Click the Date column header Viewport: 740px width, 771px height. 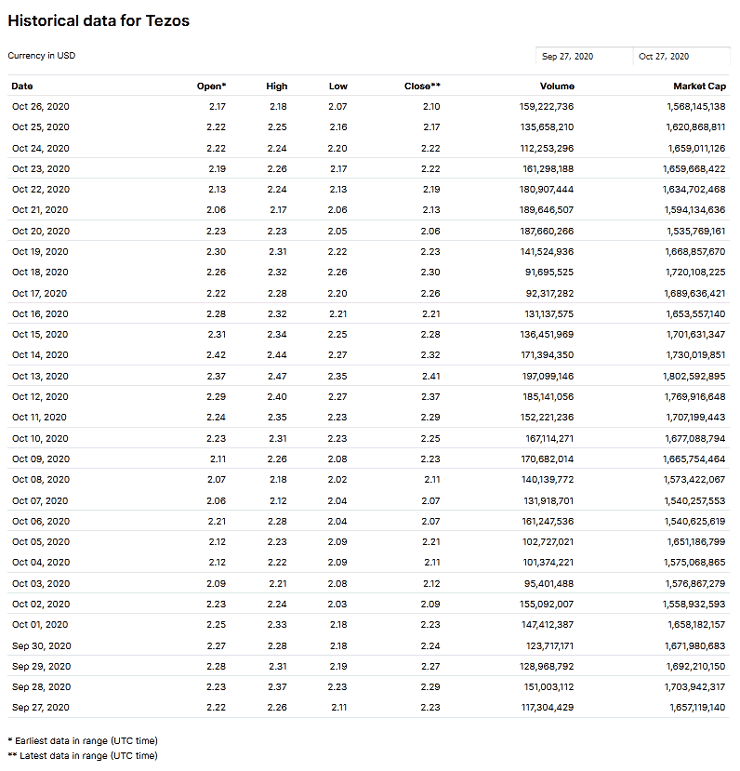click(22, 86)
